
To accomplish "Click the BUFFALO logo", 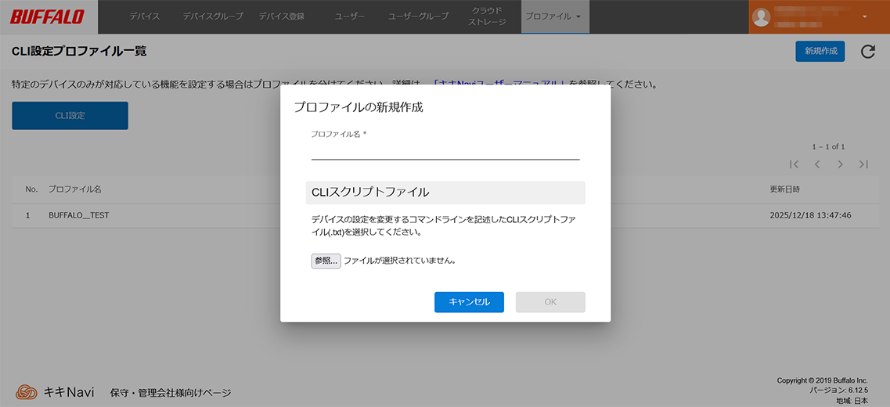I will [x=47, y=17].
